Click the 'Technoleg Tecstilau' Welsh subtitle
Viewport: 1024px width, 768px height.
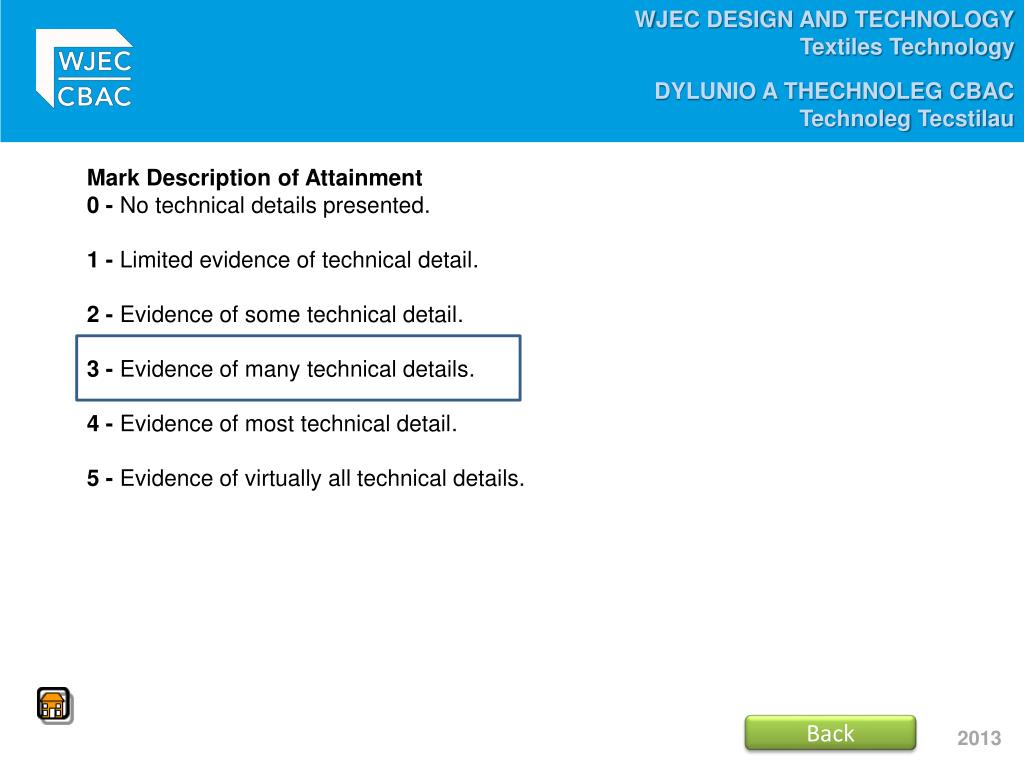pyautogui.click(x=907, y=119)
